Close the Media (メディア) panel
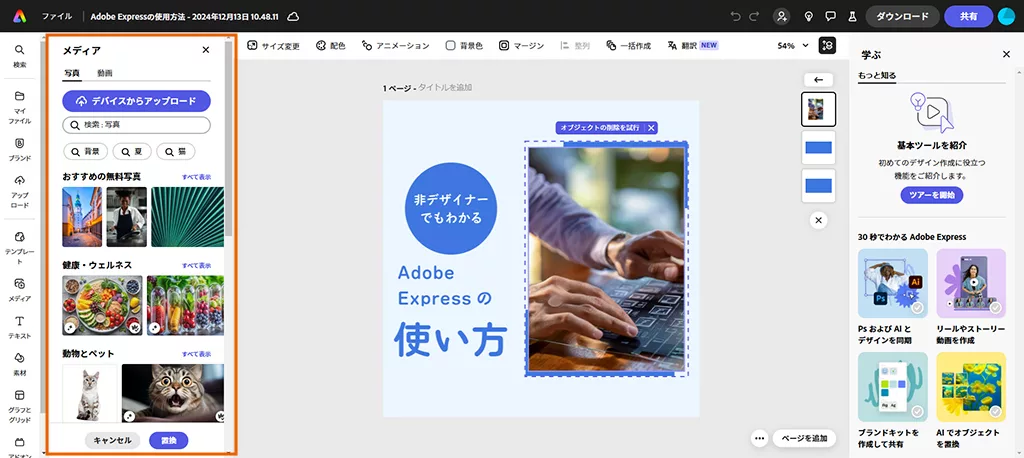 point(206,50)
